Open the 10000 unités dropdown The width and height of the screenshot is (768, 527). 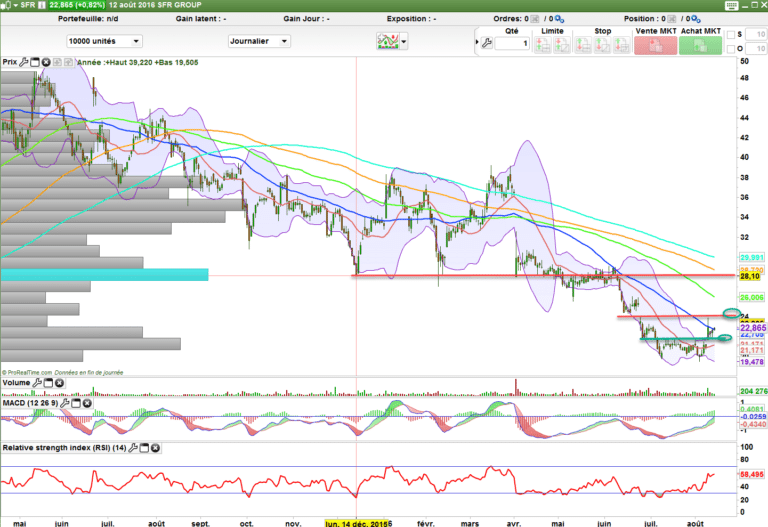pyautogui.click(x=104, y=41)
